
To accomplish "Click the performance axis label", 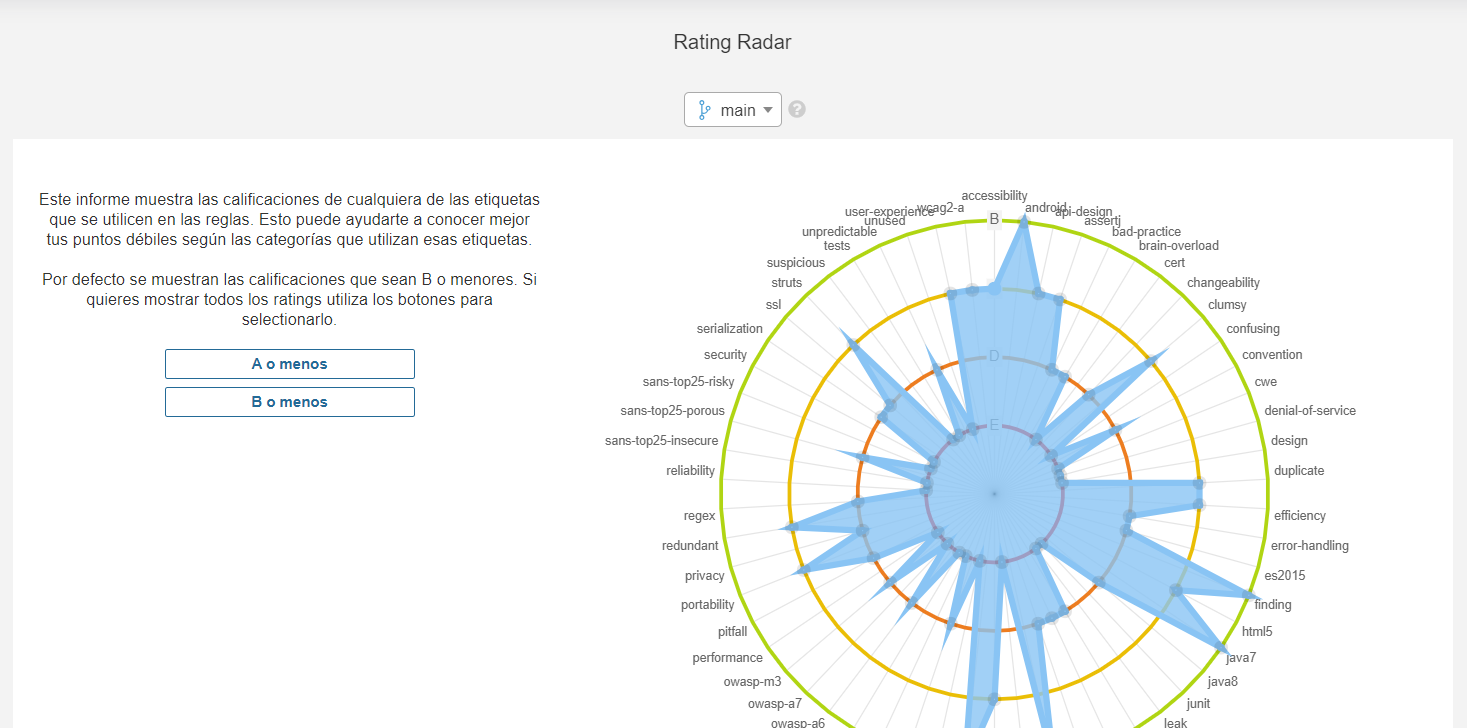I will coord(728,658).
